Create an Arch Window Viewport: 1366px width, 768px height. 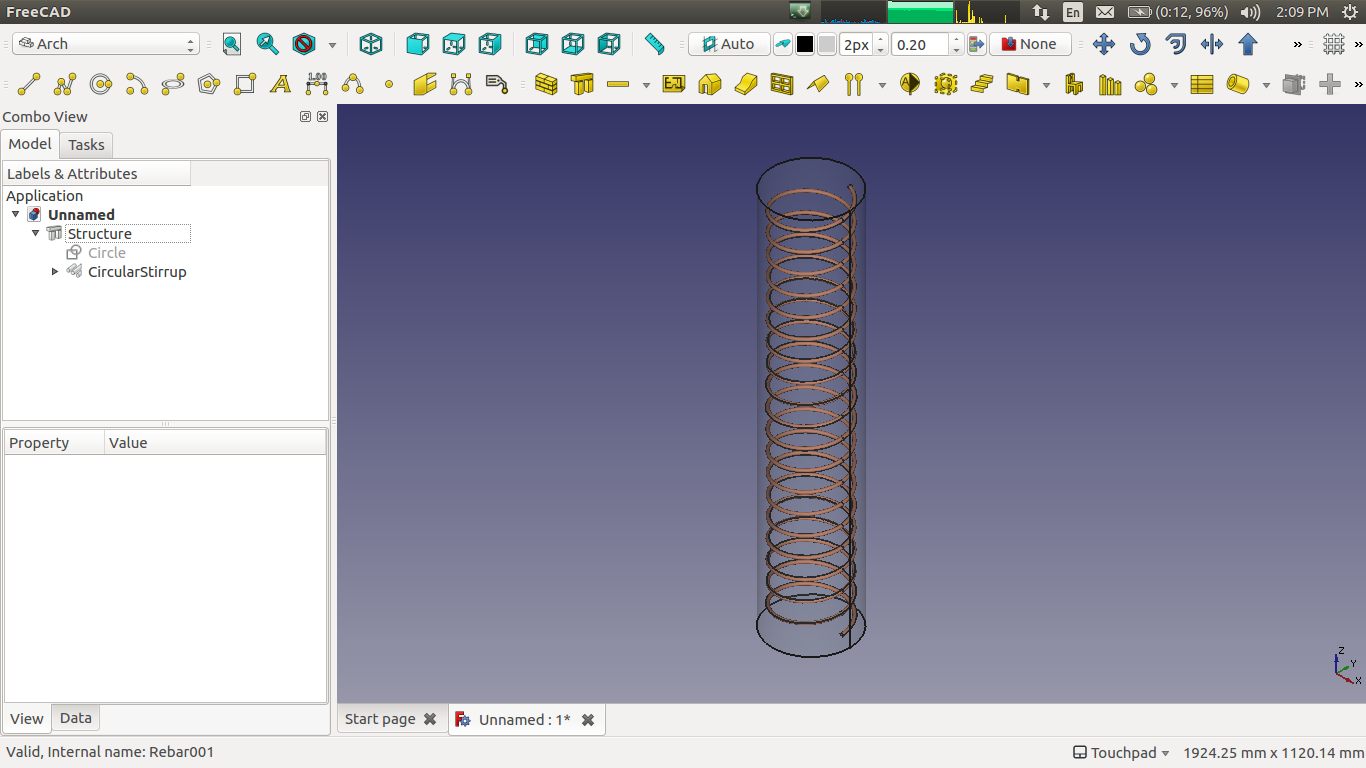(x=782, y=84)
